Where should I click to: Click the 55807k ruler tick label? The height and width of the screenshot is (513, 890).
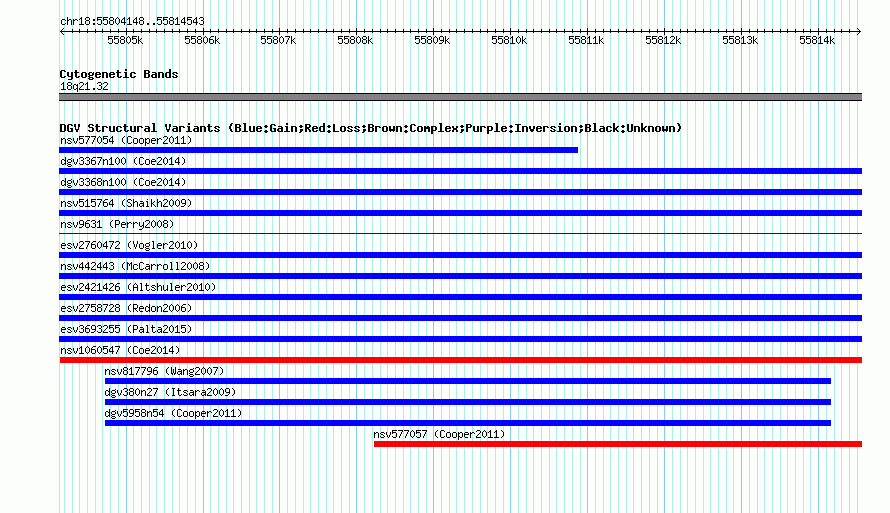[278, 40]
